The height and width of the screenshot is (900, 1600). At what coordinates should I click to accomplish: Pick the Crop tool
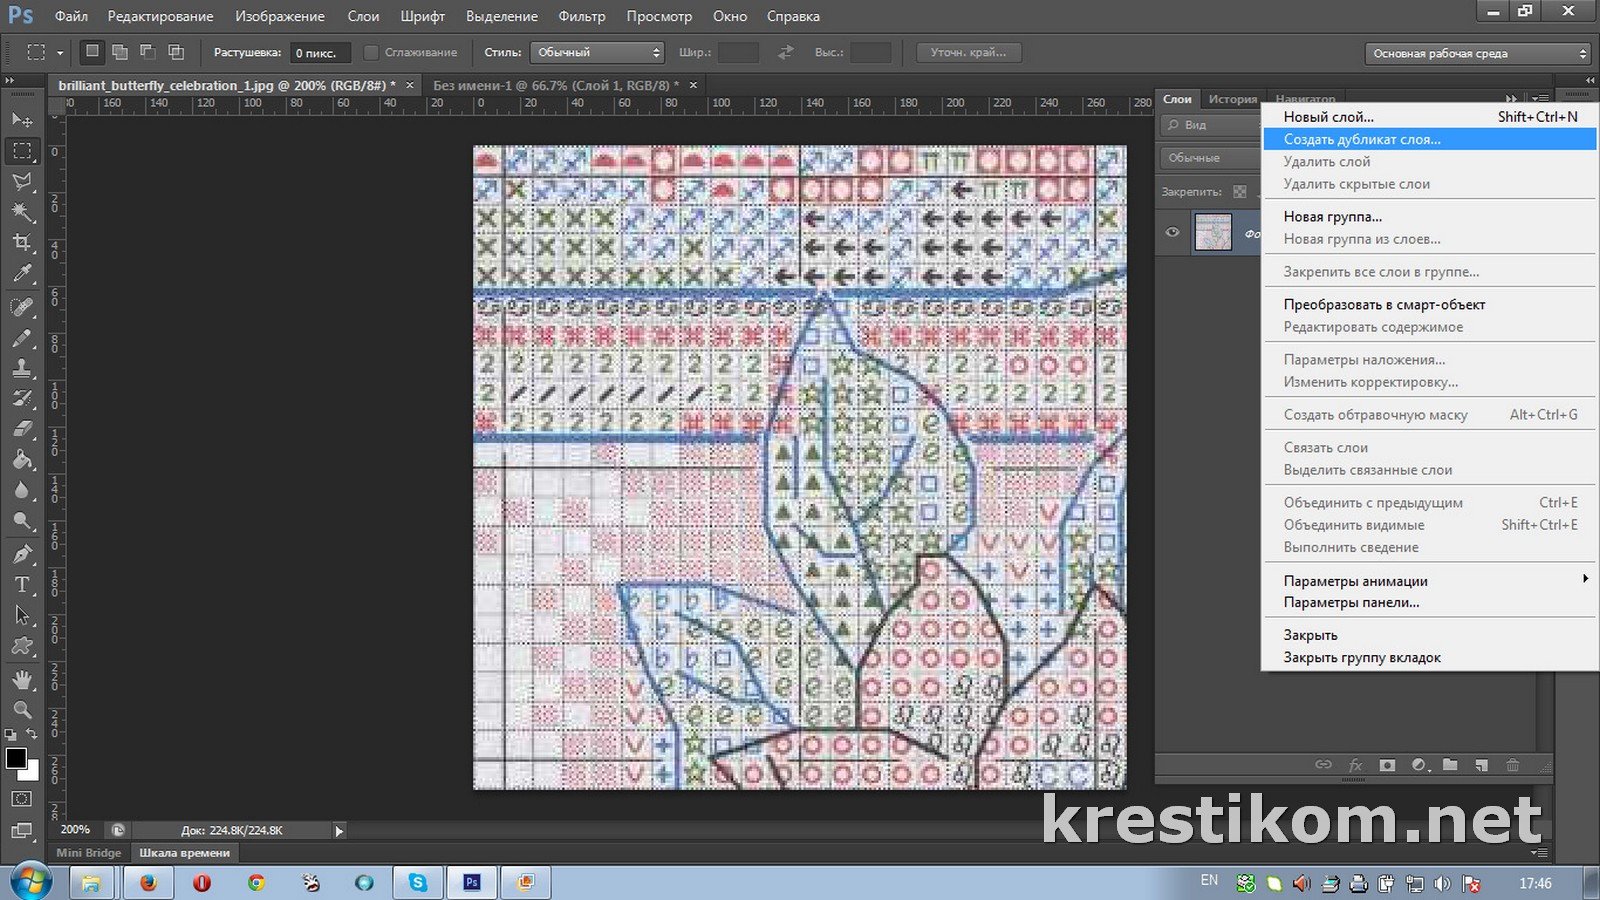(21, 243)
